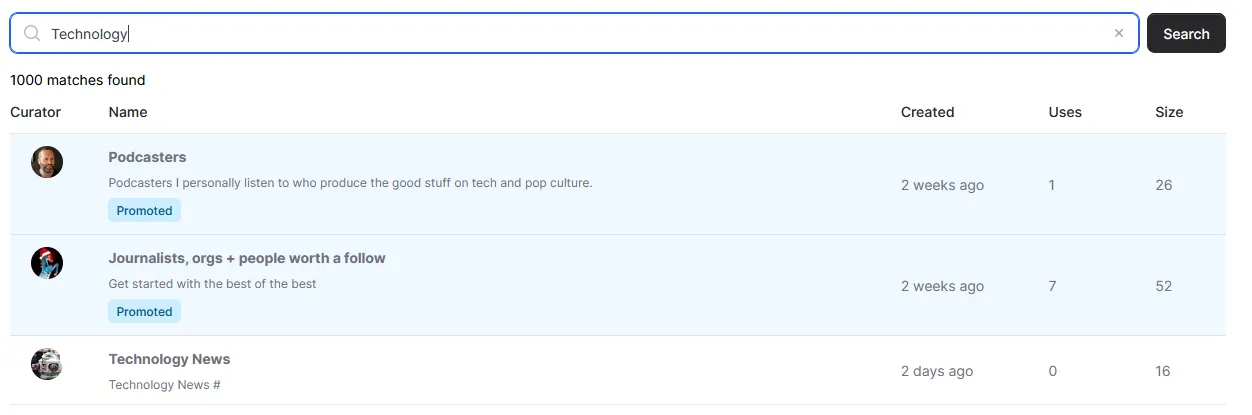
Task: View the Technology News curator avatar
Action: (x=47, y=364)
